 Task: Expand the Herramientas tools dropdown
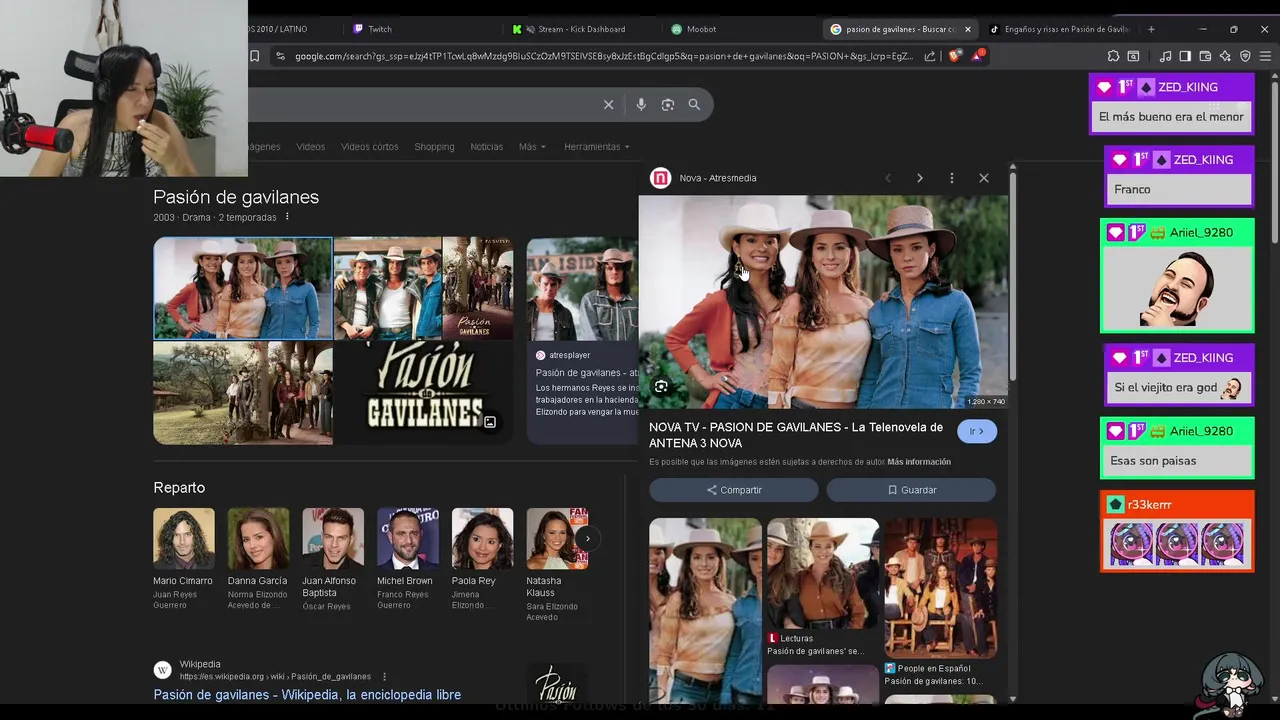coord(596,147)
